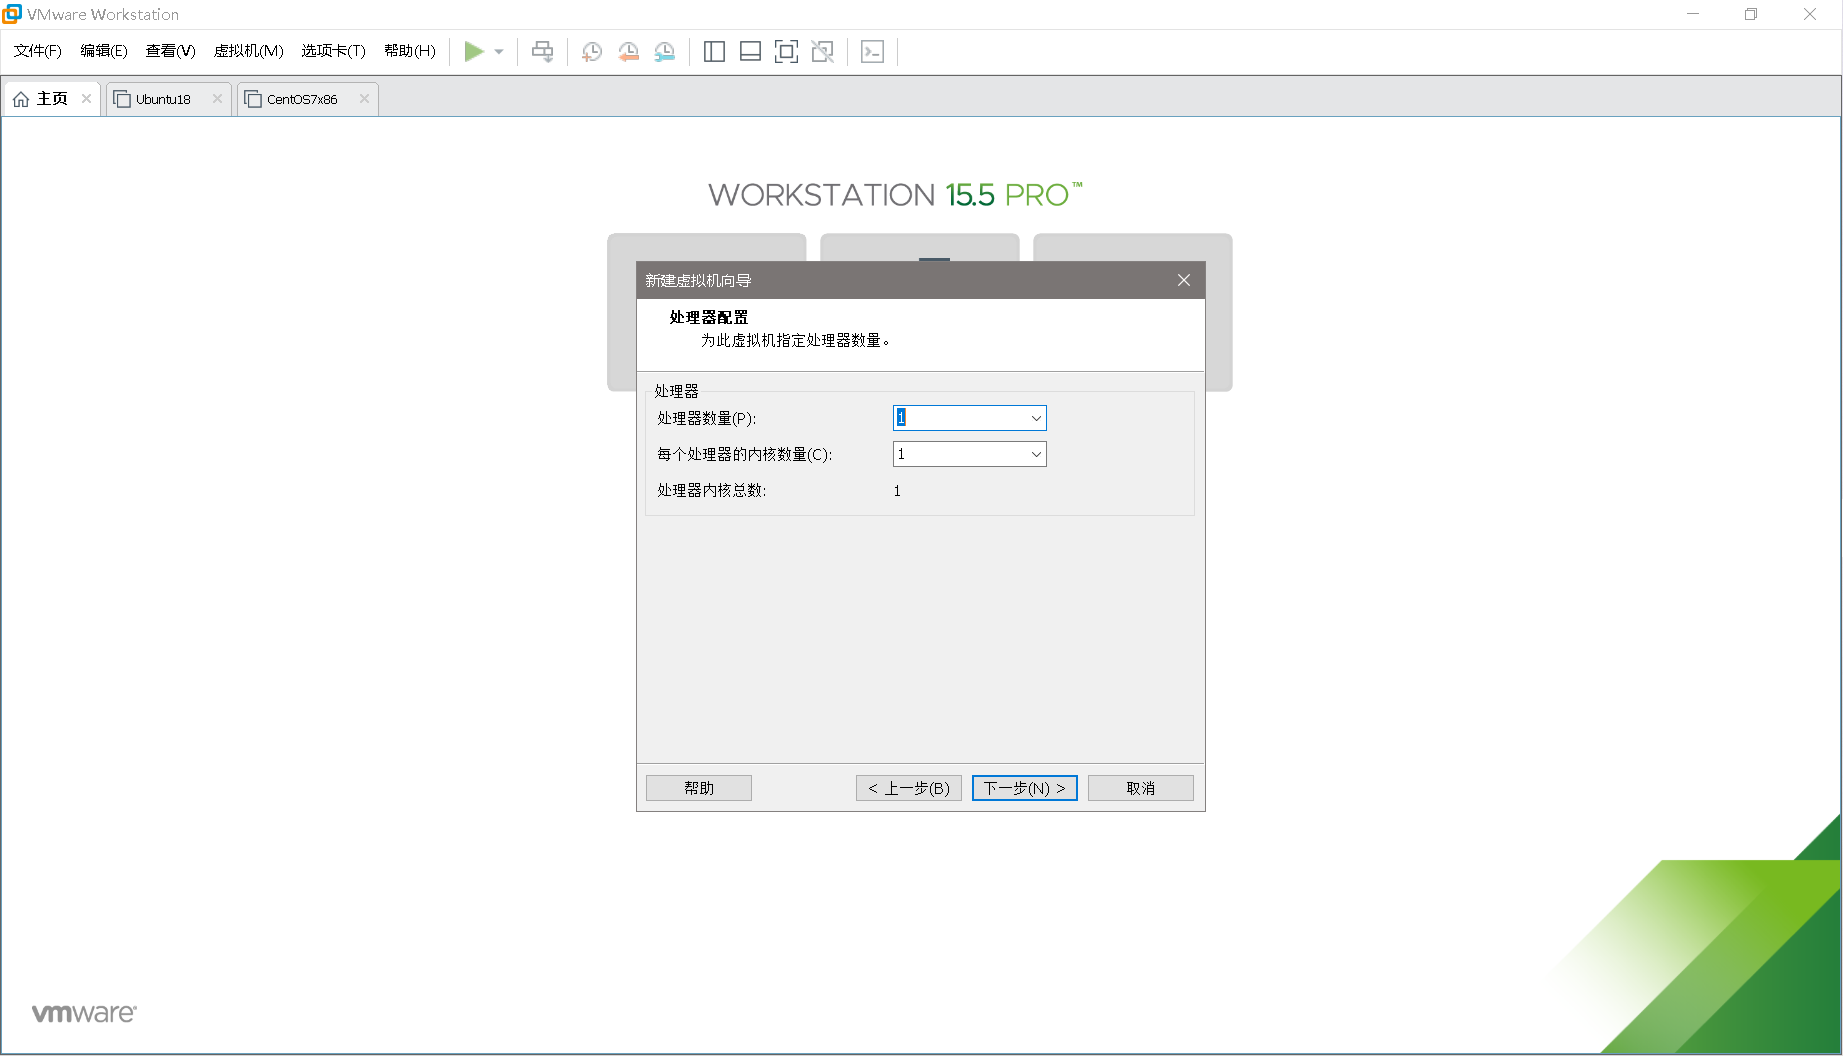The image size is (1843, 1056).
Task: Go back with the 上一步(B) button
Action: [909, 788]
